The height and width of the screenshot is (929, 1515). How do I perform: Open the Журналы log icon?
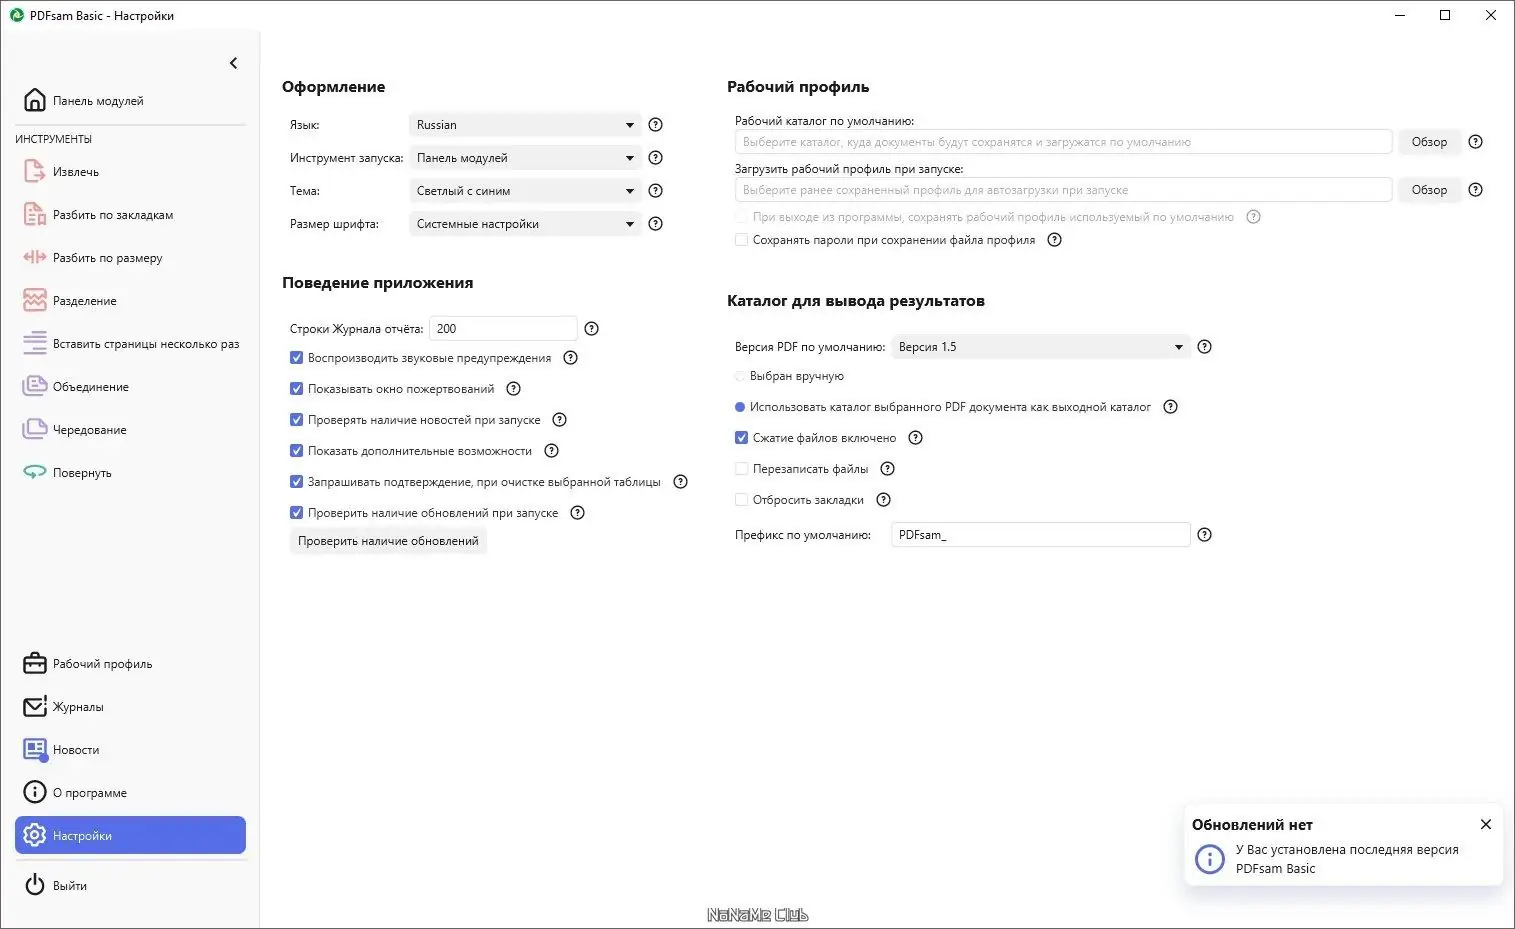click(35, 707)
